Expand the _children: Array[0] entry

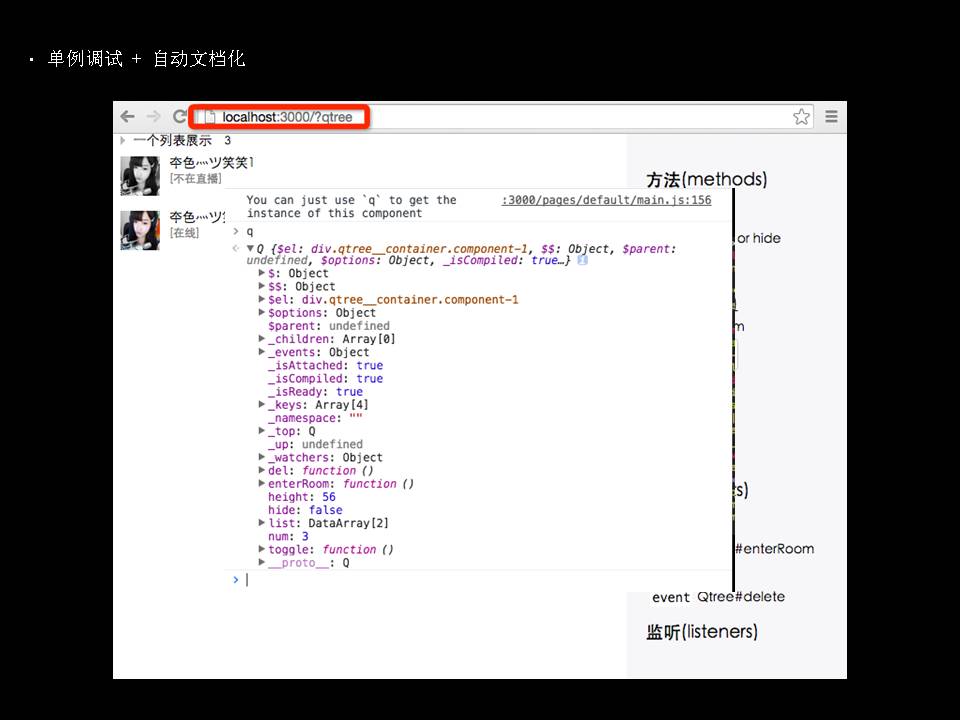tap(262, 339)
